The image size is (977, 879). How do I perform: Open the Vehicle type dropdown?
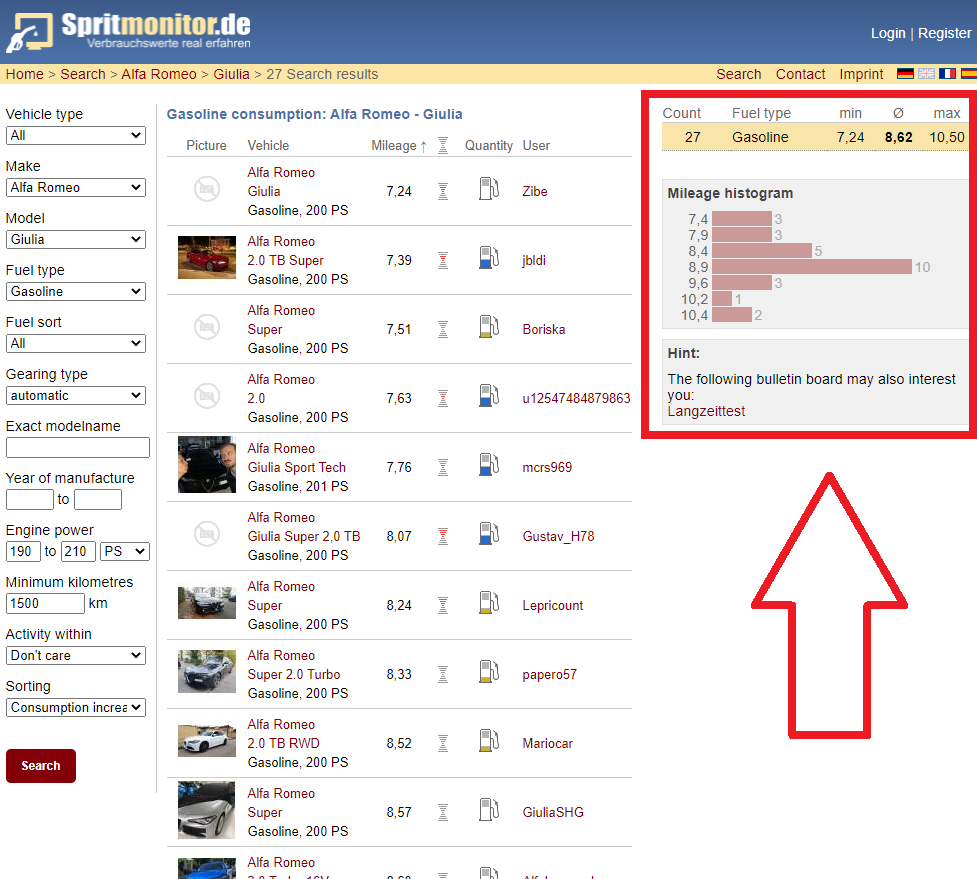pyautogui.click(x=76, y=135)
